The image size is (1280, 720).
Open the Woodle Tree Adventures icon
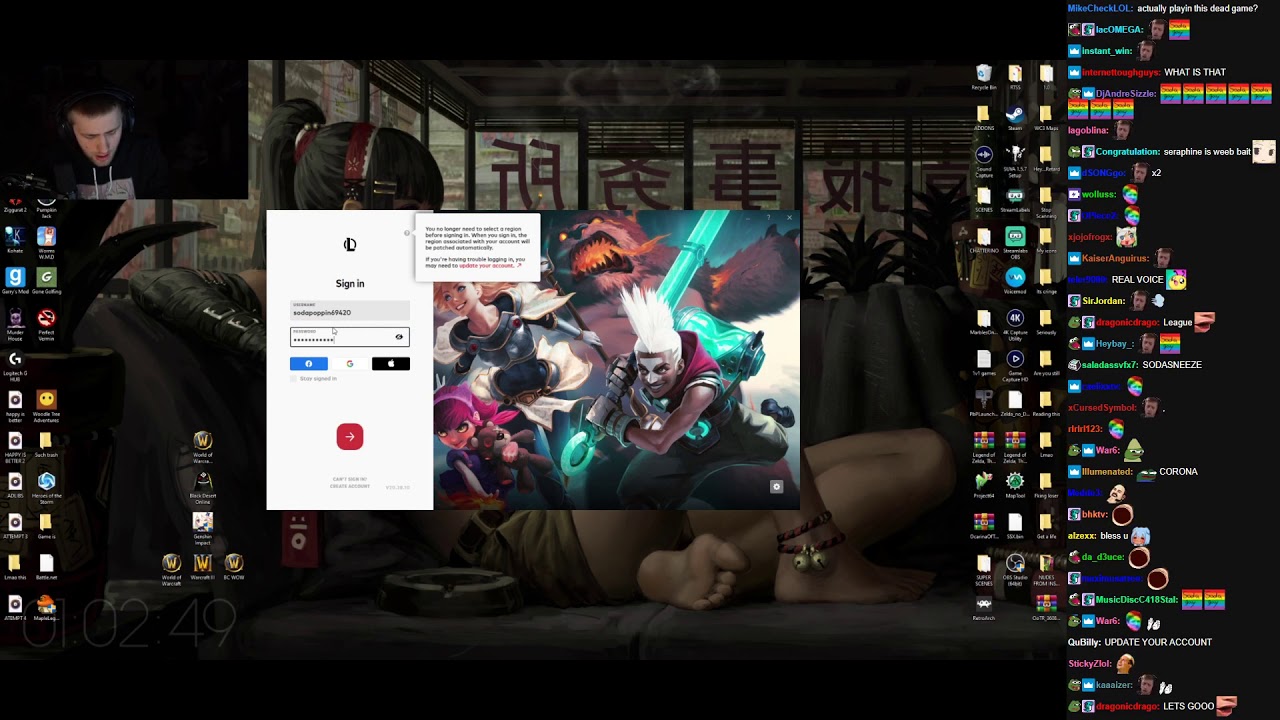click(x=46, y=405)
